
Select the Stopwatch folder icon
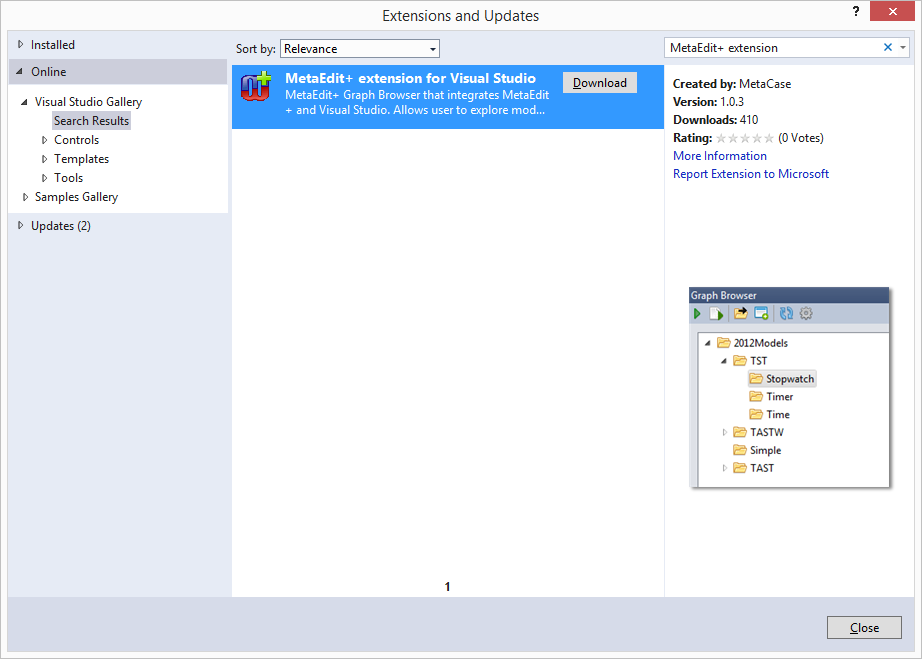point(755,378)
